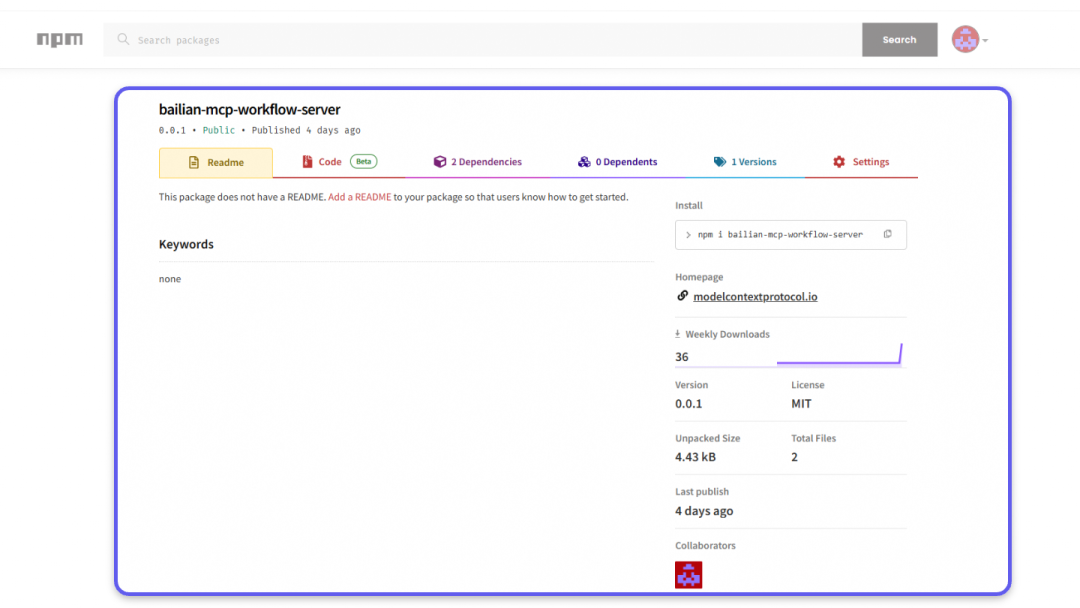View the 0 Dependents tab
This screenshot has height=608, width=1080.
617,162
